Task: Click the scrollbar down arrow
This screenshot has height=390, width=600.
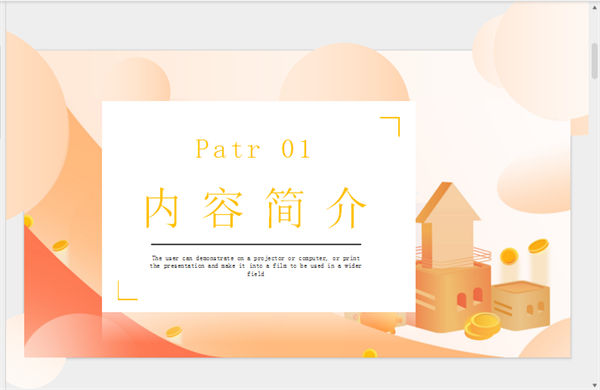Action: (594, 385)
